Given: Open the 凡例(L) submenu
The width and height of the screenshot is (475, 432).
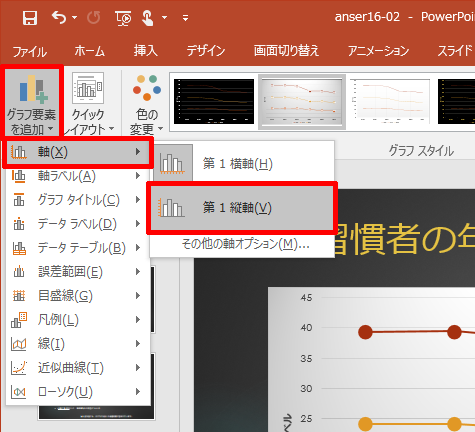Looking at the screenshot, I should (x=78, y=320).
